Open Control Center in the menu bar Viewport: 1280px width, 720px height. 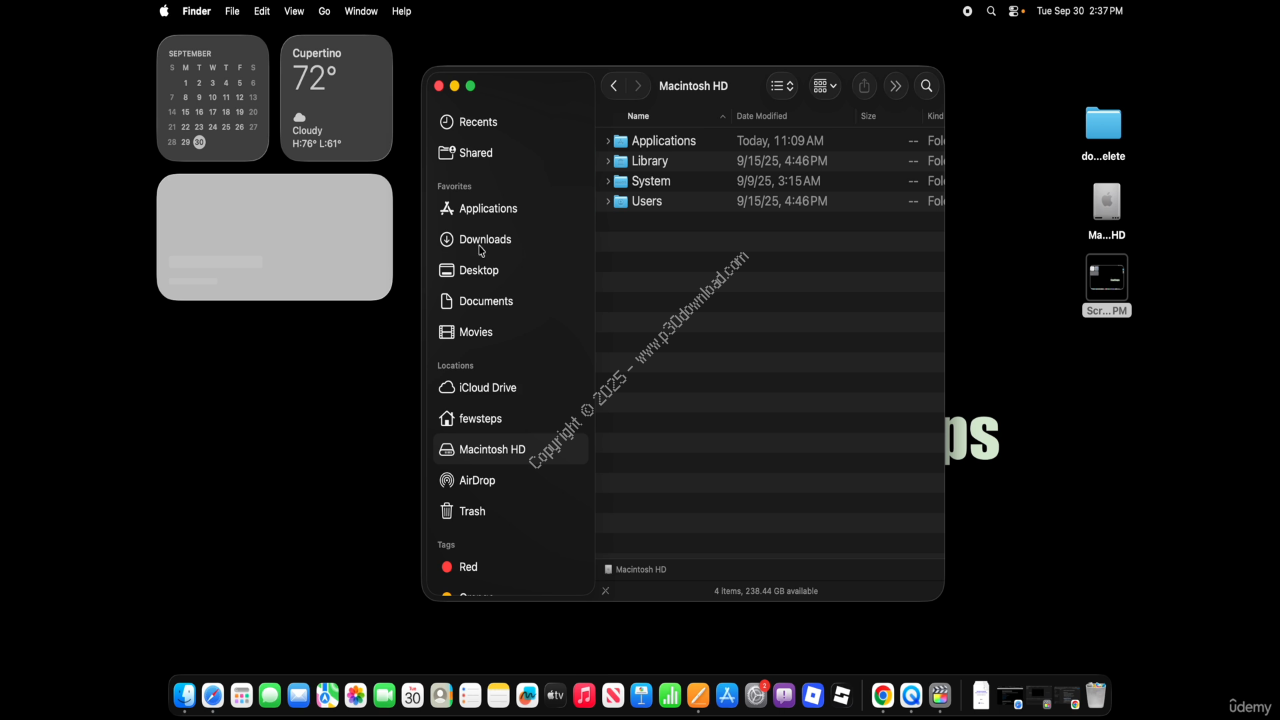1015,11
